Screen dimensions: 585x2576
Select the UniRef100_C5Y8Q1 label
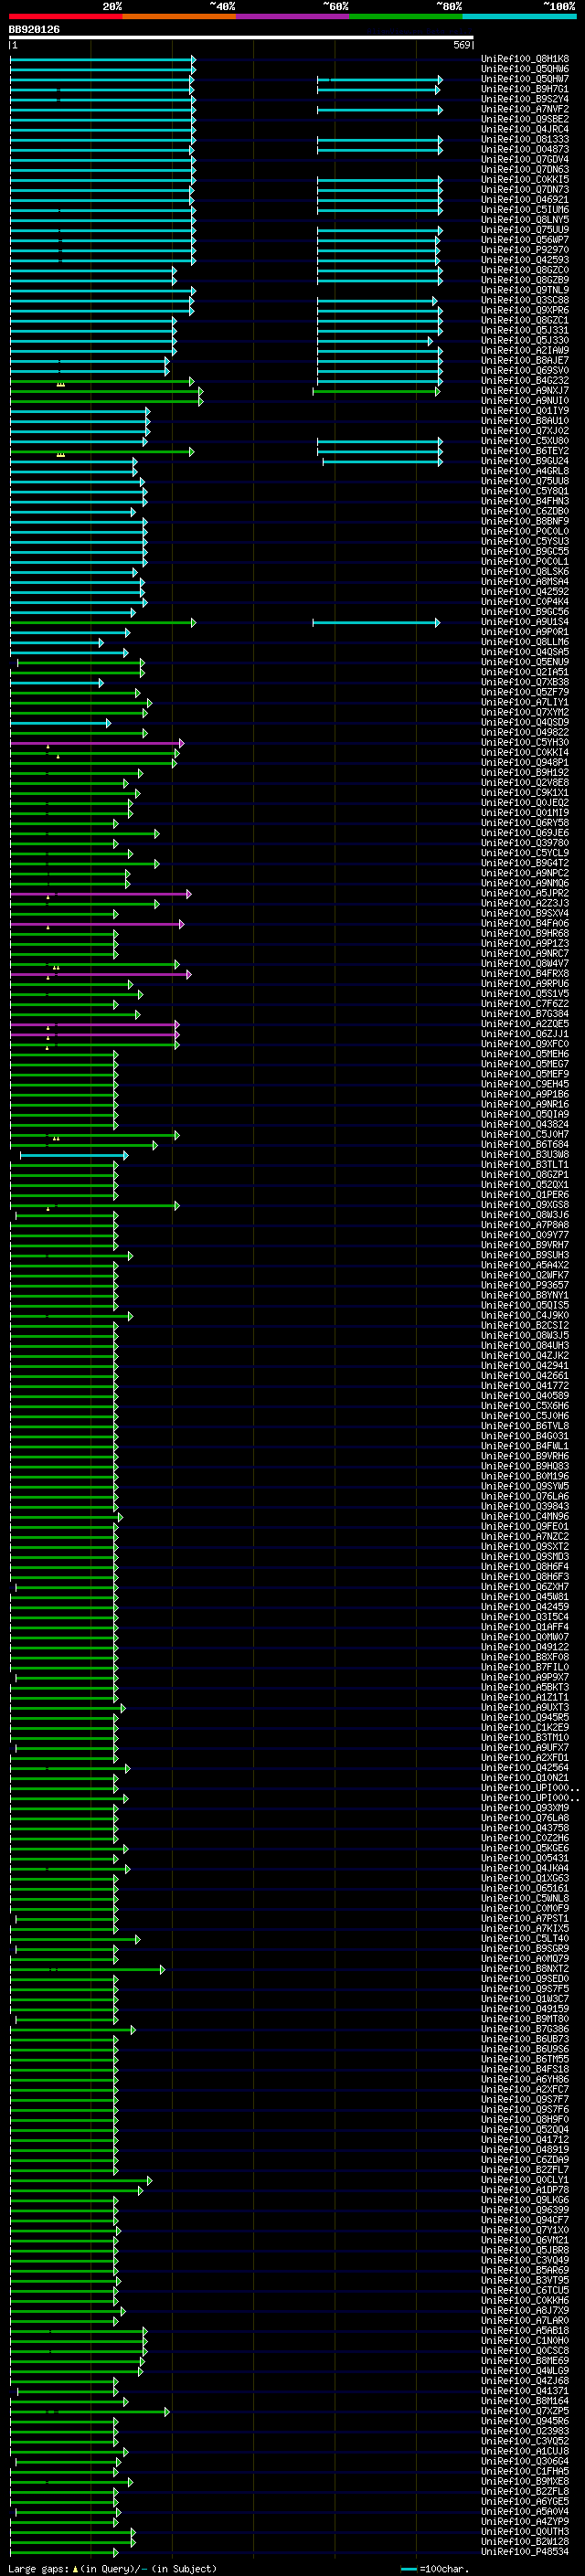(x=525, y=492)
